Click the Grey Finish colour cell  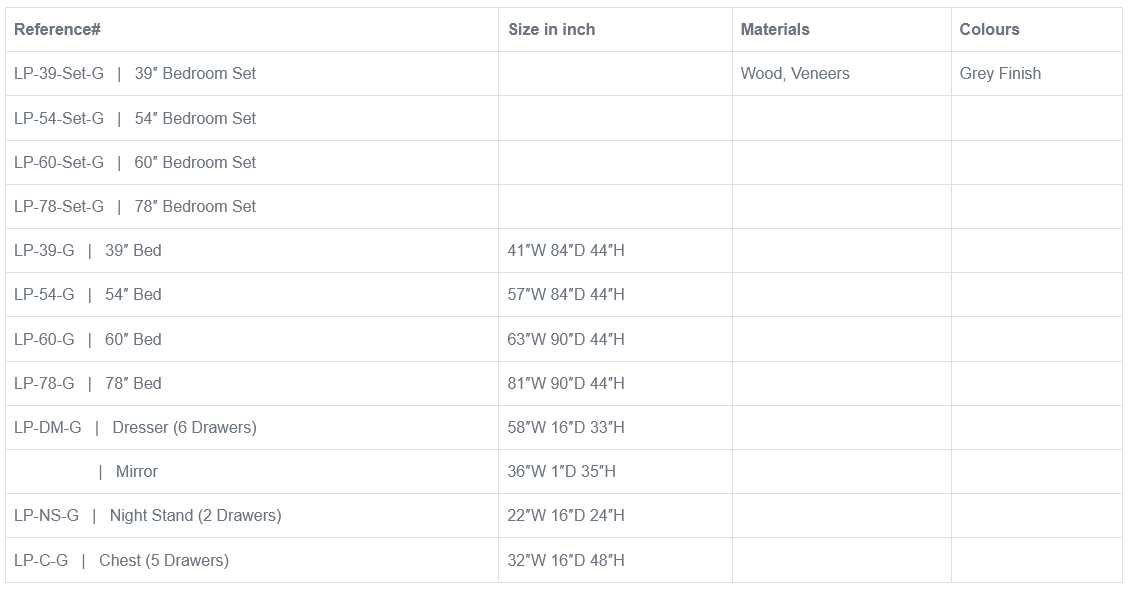tap(1000, 74)
